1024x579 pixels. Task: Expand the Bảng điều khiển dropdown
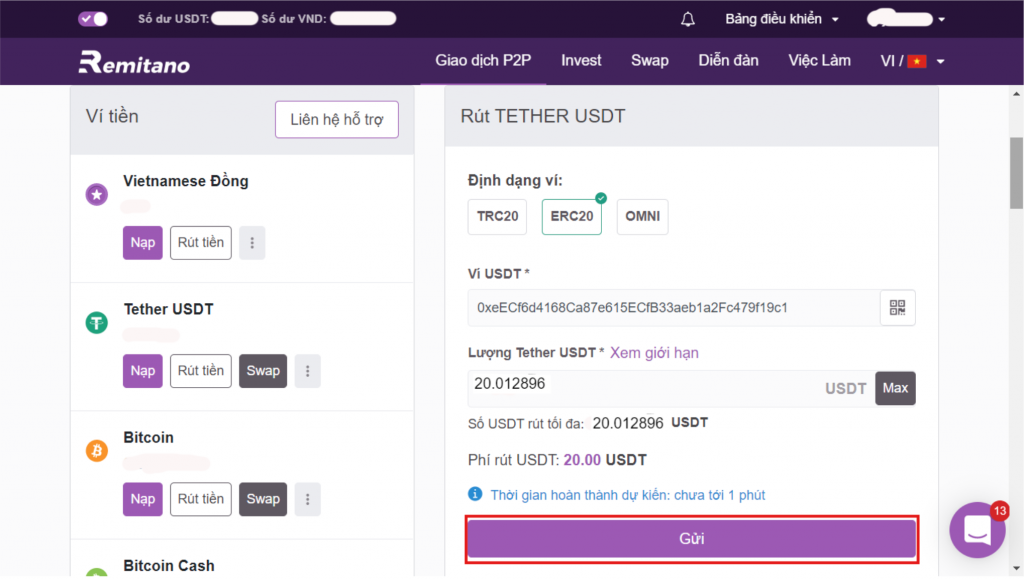click(x=782, y=19)
